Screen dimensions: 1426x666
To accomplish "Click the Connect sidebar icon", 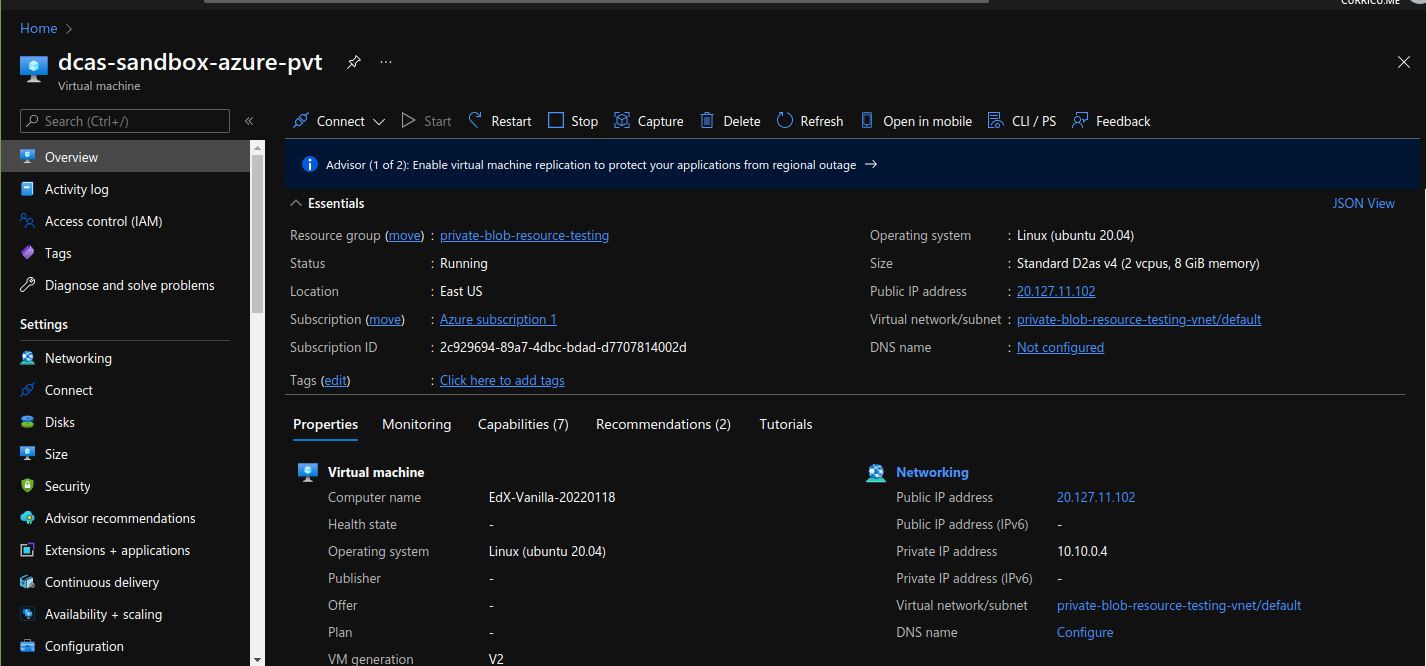I will [27, 390].
